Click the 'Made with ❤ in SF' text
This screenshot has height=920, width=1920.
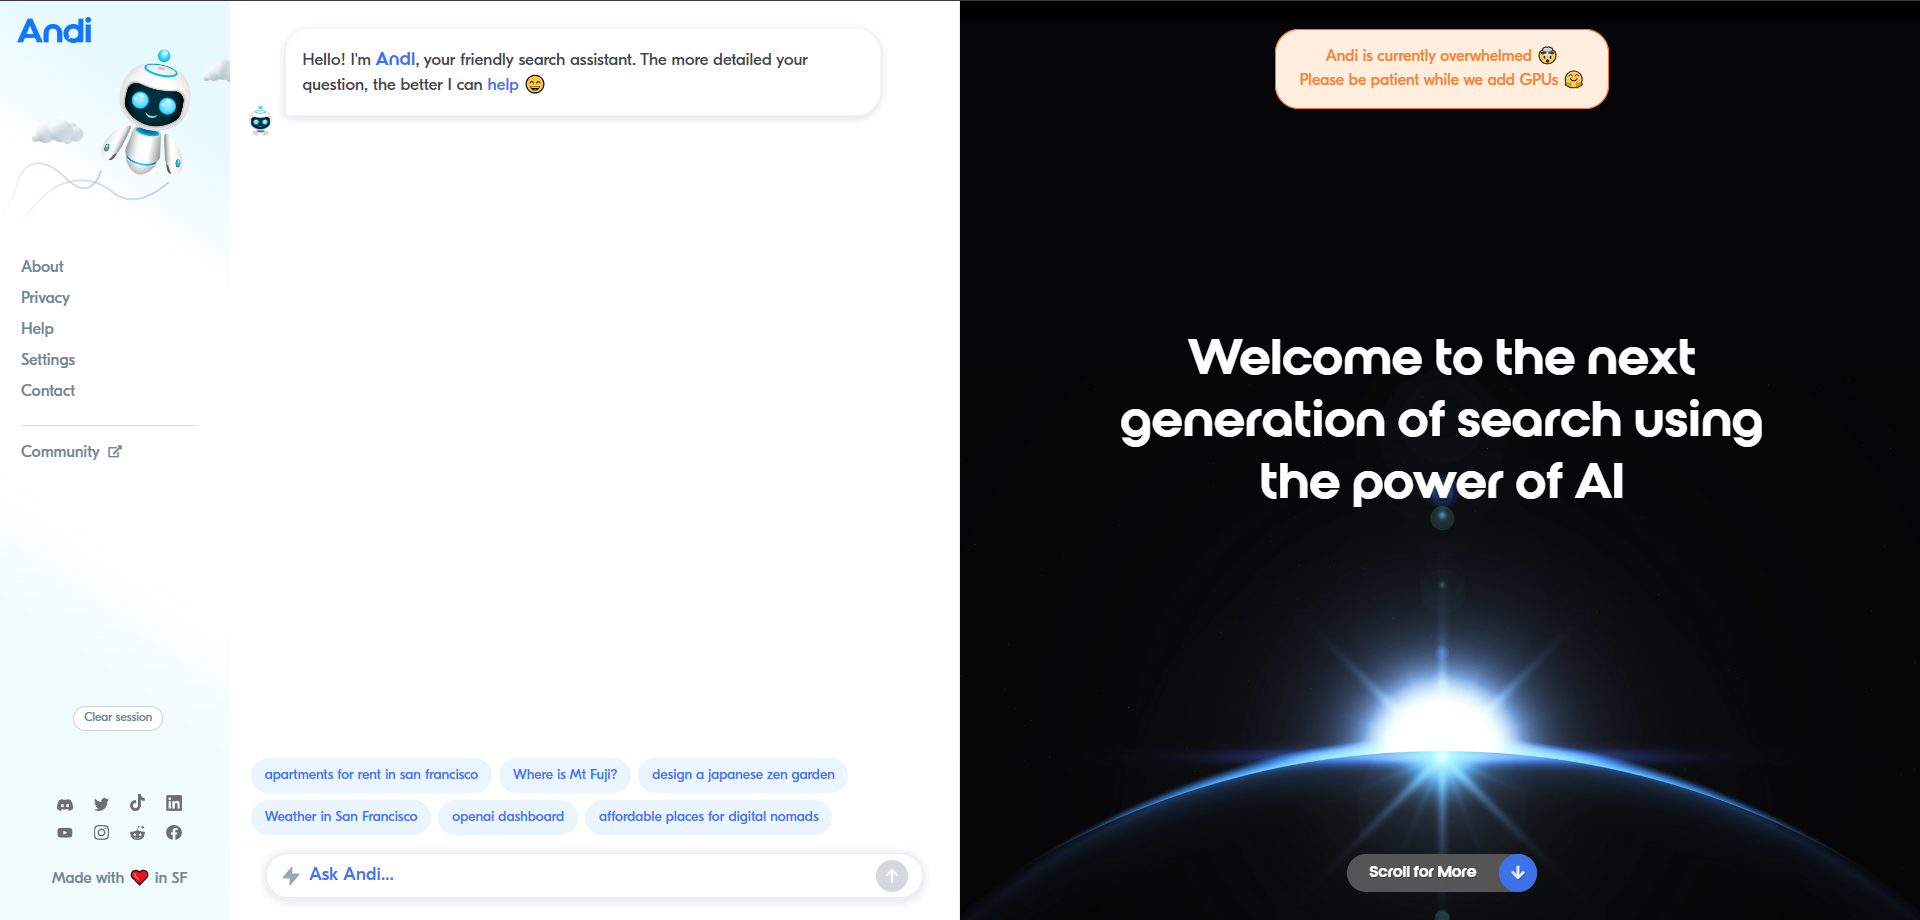(120, 878)
